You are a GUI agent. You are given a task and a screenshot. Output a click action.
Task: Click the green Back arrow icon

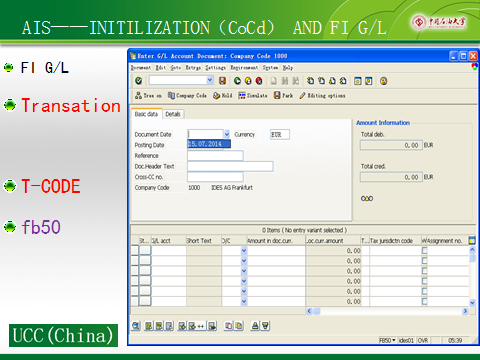237,81
